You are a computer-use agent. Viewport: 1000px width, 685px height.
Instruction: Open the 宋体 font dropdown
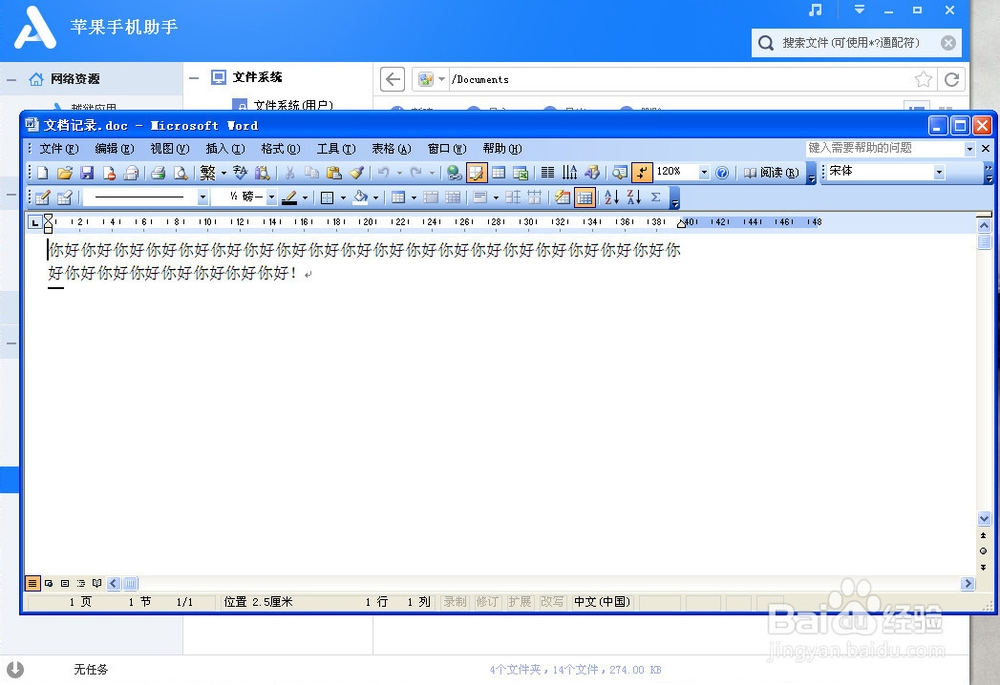pyautogui.click(x=939, y=172)
